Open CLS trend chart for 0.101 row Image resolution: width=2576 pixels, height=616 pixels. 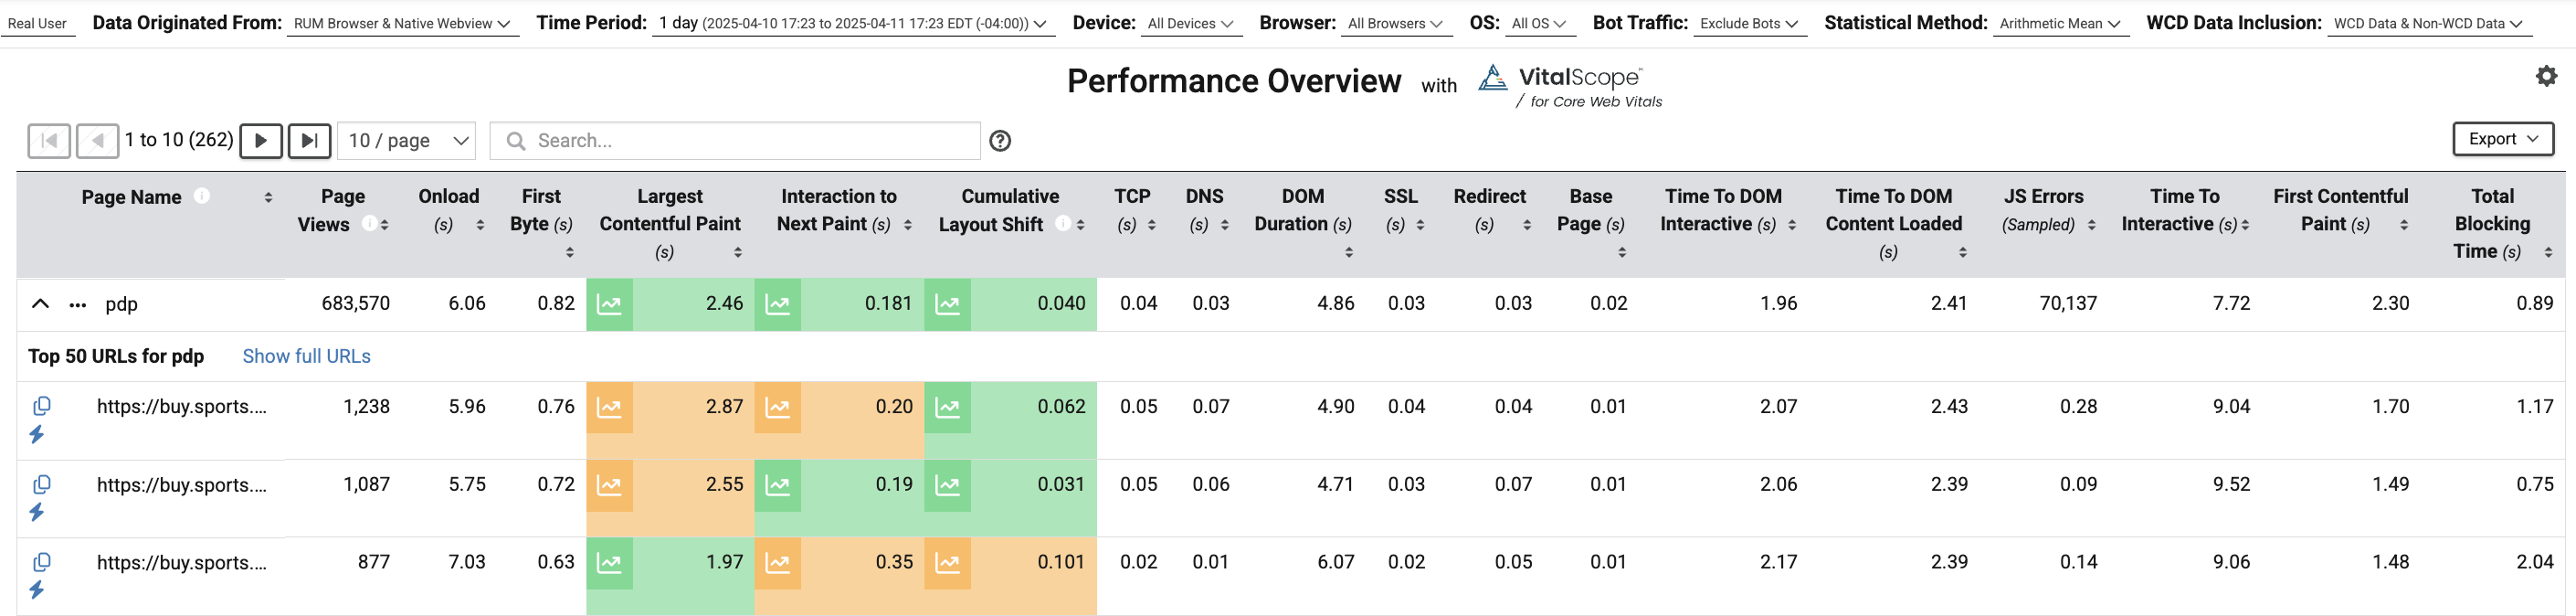(947, 563)
